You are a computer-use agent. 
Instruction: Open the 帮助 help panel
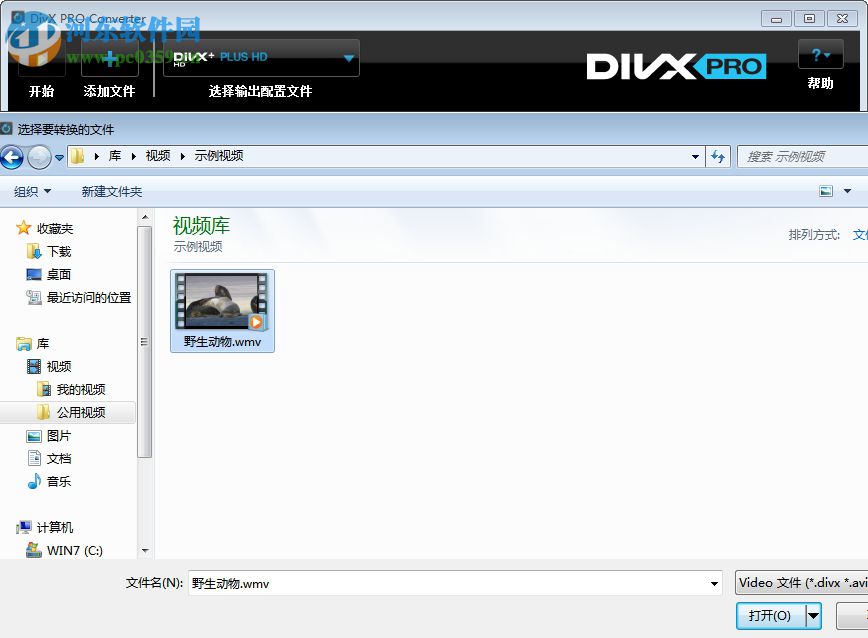(820, 55)
